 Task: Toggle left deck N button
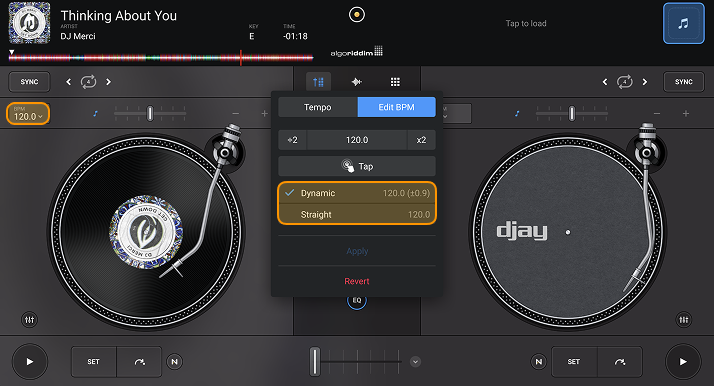click(174, 362)
